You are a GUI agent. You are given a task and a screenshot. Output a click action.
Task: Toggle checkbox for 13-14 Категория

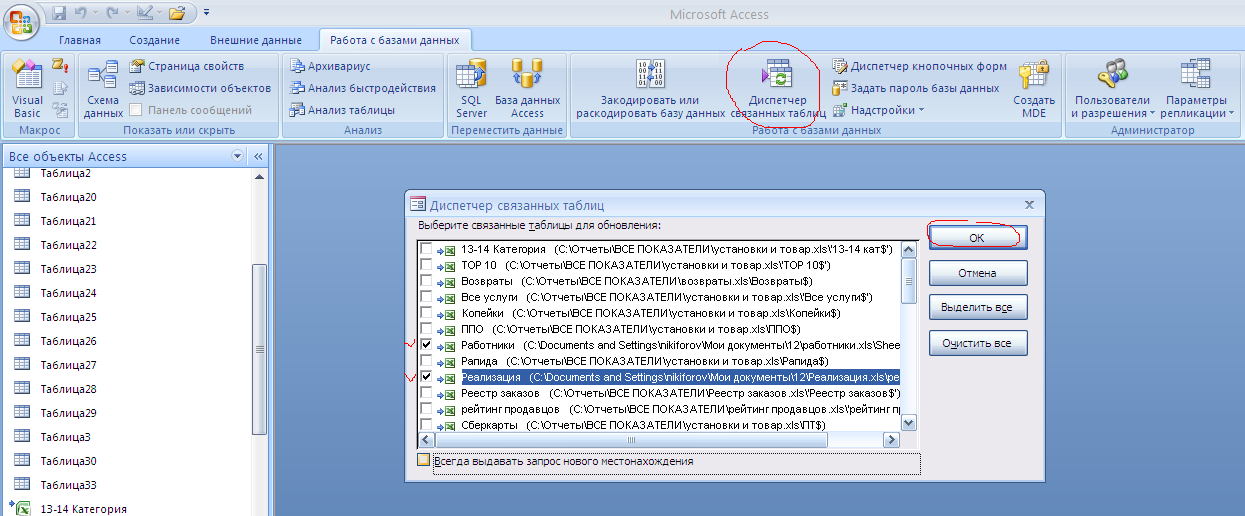pos(427,249)
